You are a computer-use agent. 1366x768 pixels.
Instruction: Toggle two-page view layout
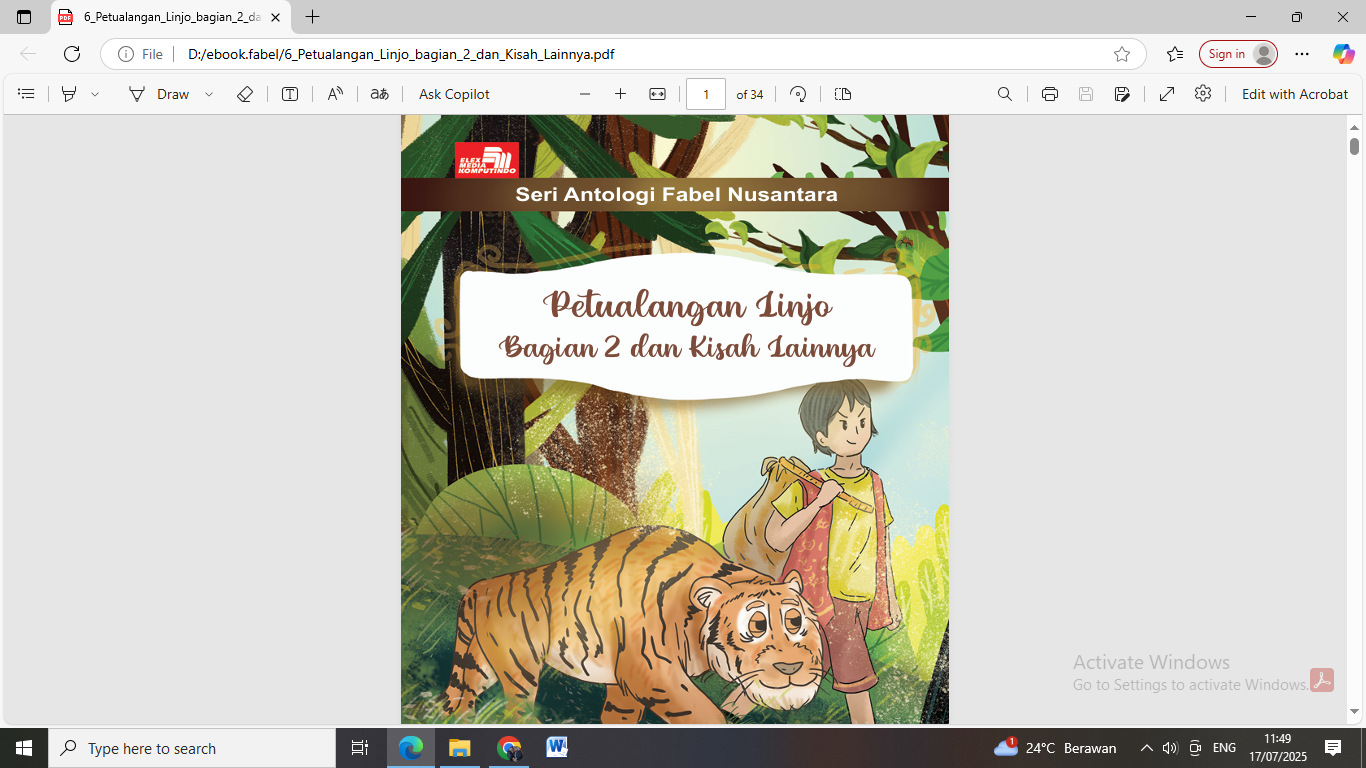point(842,93)
